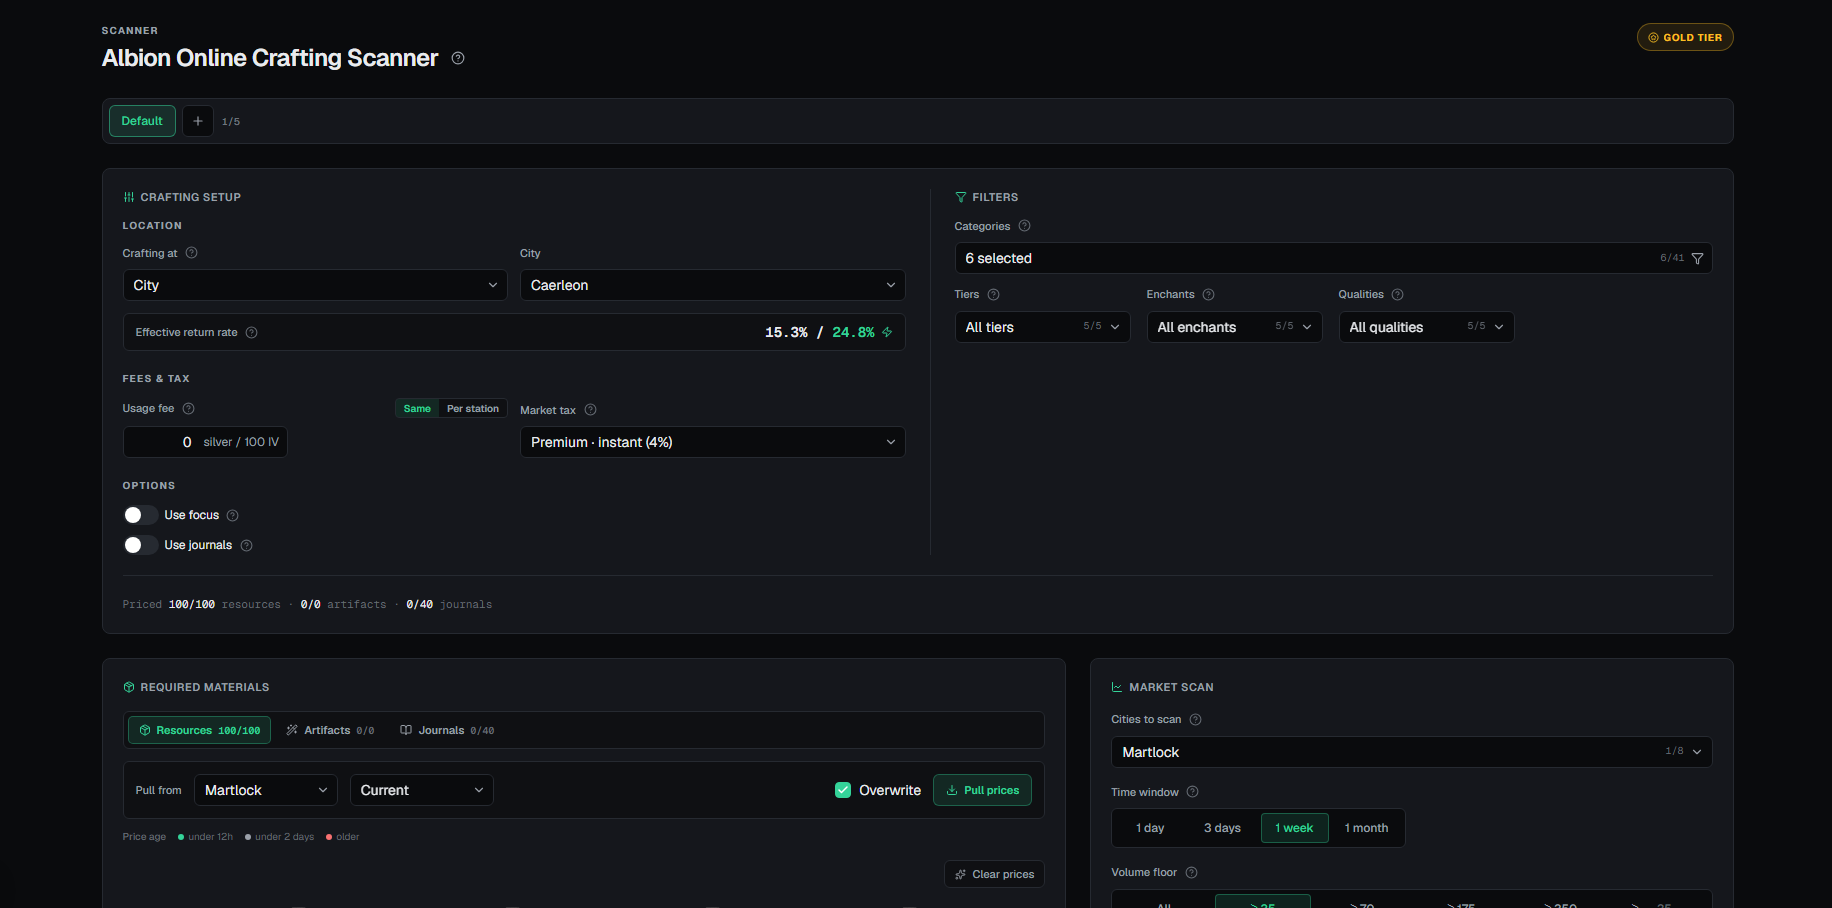Click help icon beside Effective return rate
Image resolution: width=1832 pixels, height=908 pixels.
(252, 333)
